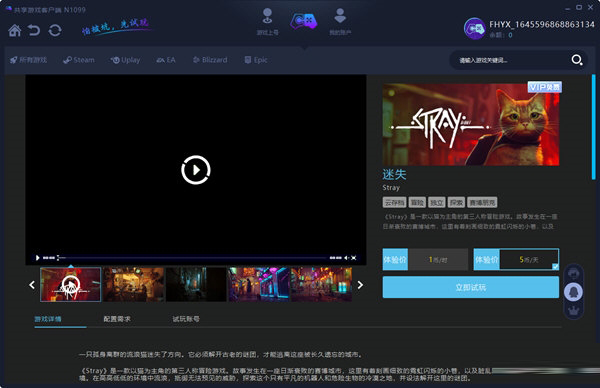Switch to the 配置需求 tab
The image size is (600, 388).
tap(117, 319)
